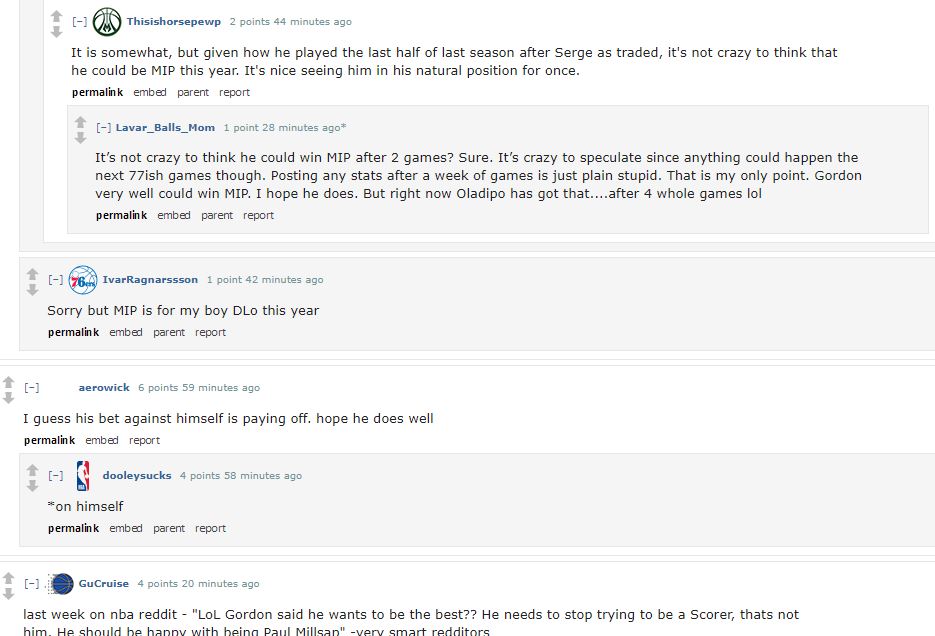Downvote IvarRagnarssson's comment

point(33,290)
